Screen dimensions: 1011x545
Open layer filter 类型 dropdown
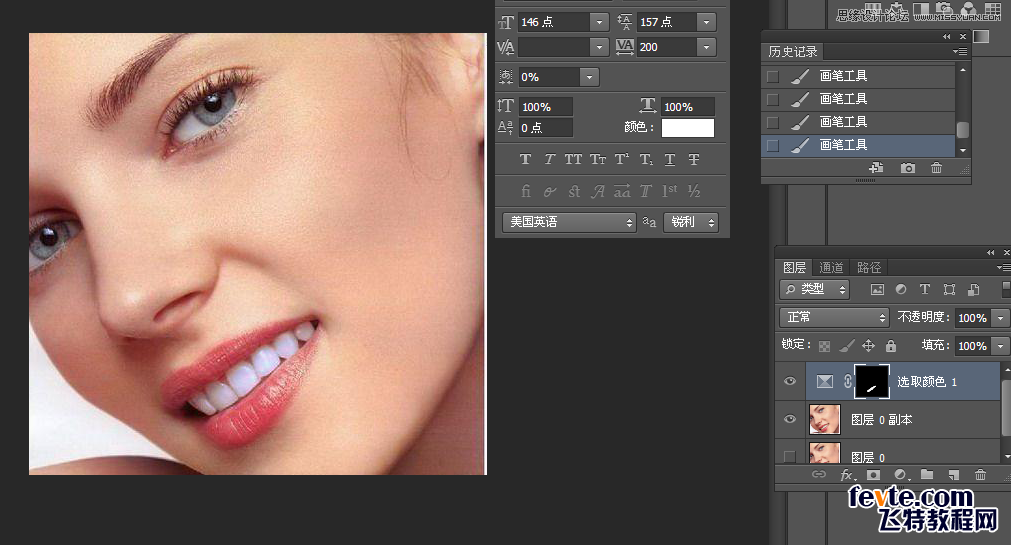tap(814, 290)
